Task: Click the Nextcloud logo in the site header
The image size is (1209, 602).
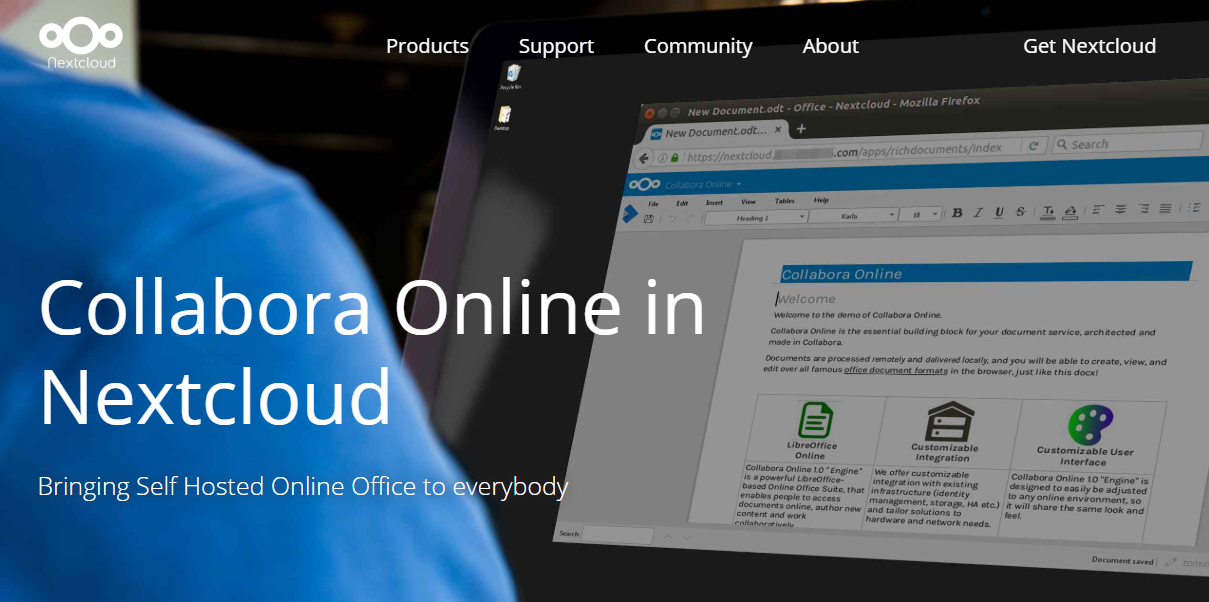Action: [81, 44]
